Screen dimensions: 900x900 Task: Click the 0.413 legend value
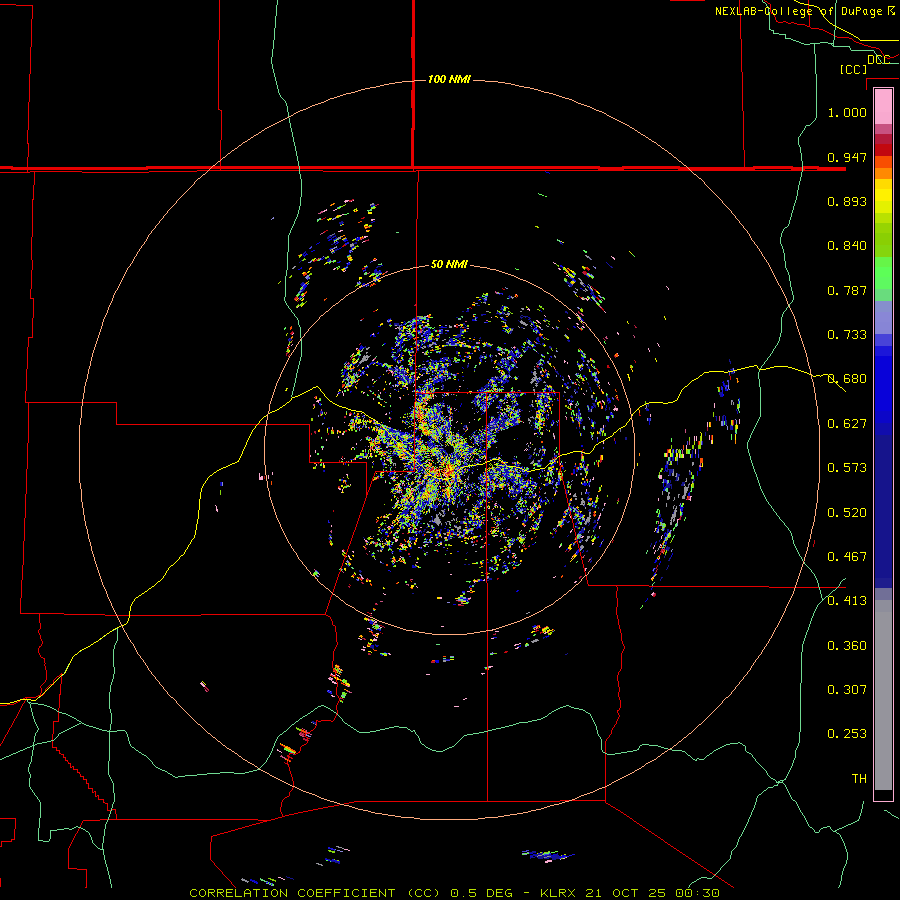pyautogui.click(x=847, y=601)
